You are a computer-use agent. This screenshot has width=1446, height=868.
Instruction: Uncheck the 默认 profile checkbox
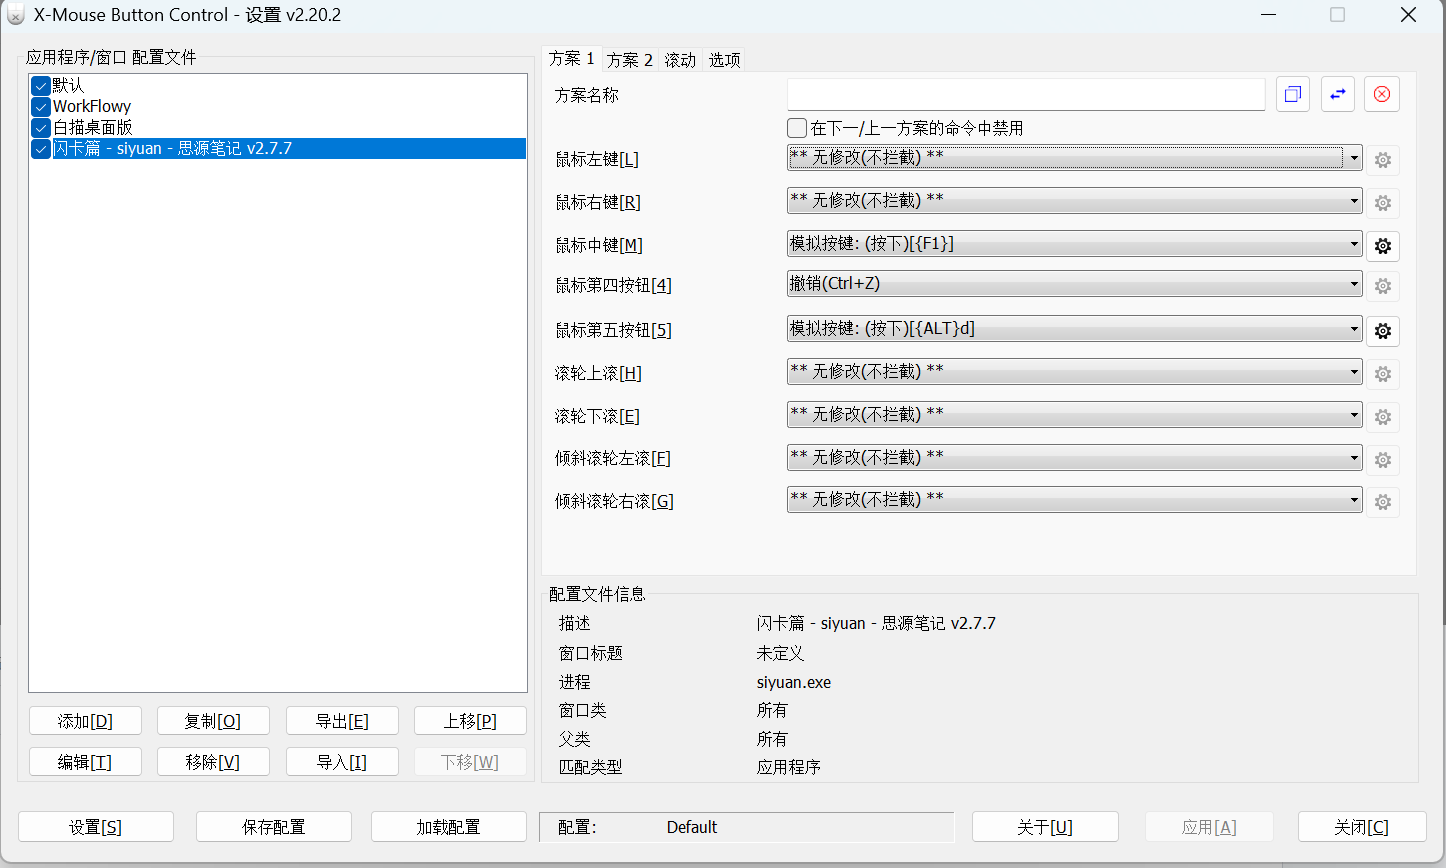click(41, 86)
